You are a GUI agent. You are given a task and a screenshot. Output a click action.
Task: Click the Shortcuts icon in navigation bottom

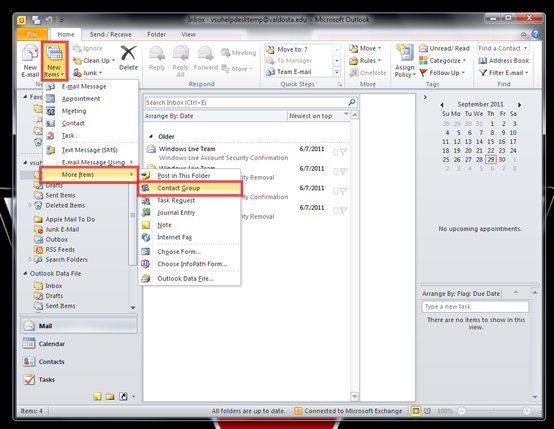pyautogui.click(x=123, y=396)
